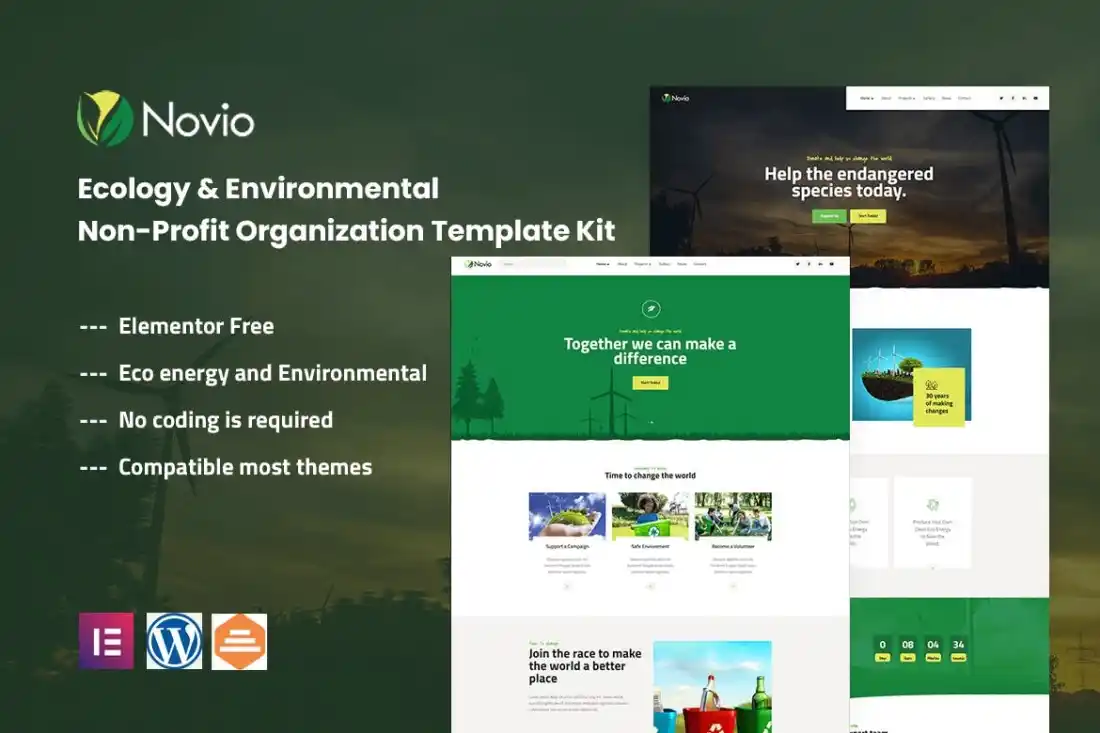The image size is (1100, 733).
Task: Click the circular leaf icon above the green hero heading
Action: pos(650,309)
